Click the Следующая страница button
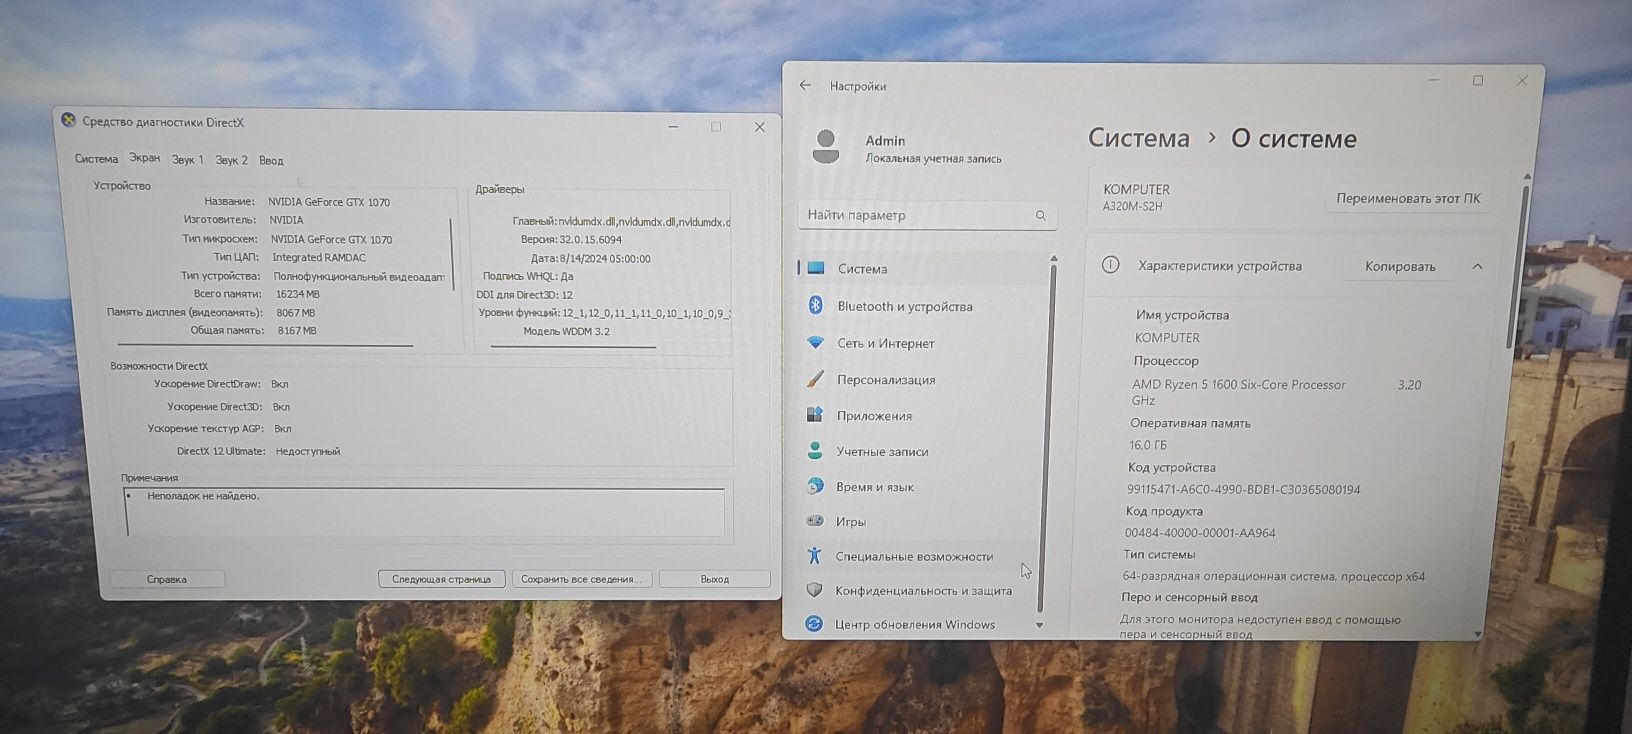 pos(441,579)
